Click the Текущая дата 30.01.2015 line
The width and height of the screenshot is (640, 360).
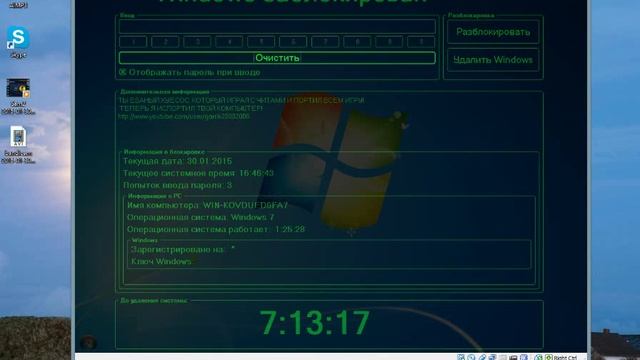[x=177, y=161]
